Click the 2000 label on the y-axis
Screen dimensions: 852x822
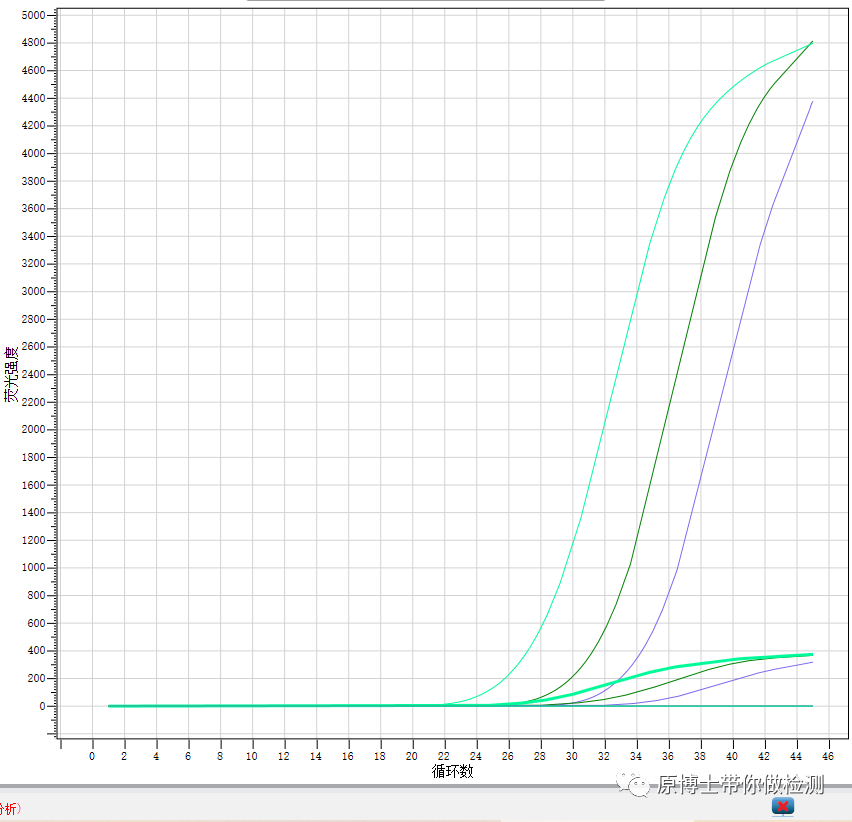pos(32,430)
